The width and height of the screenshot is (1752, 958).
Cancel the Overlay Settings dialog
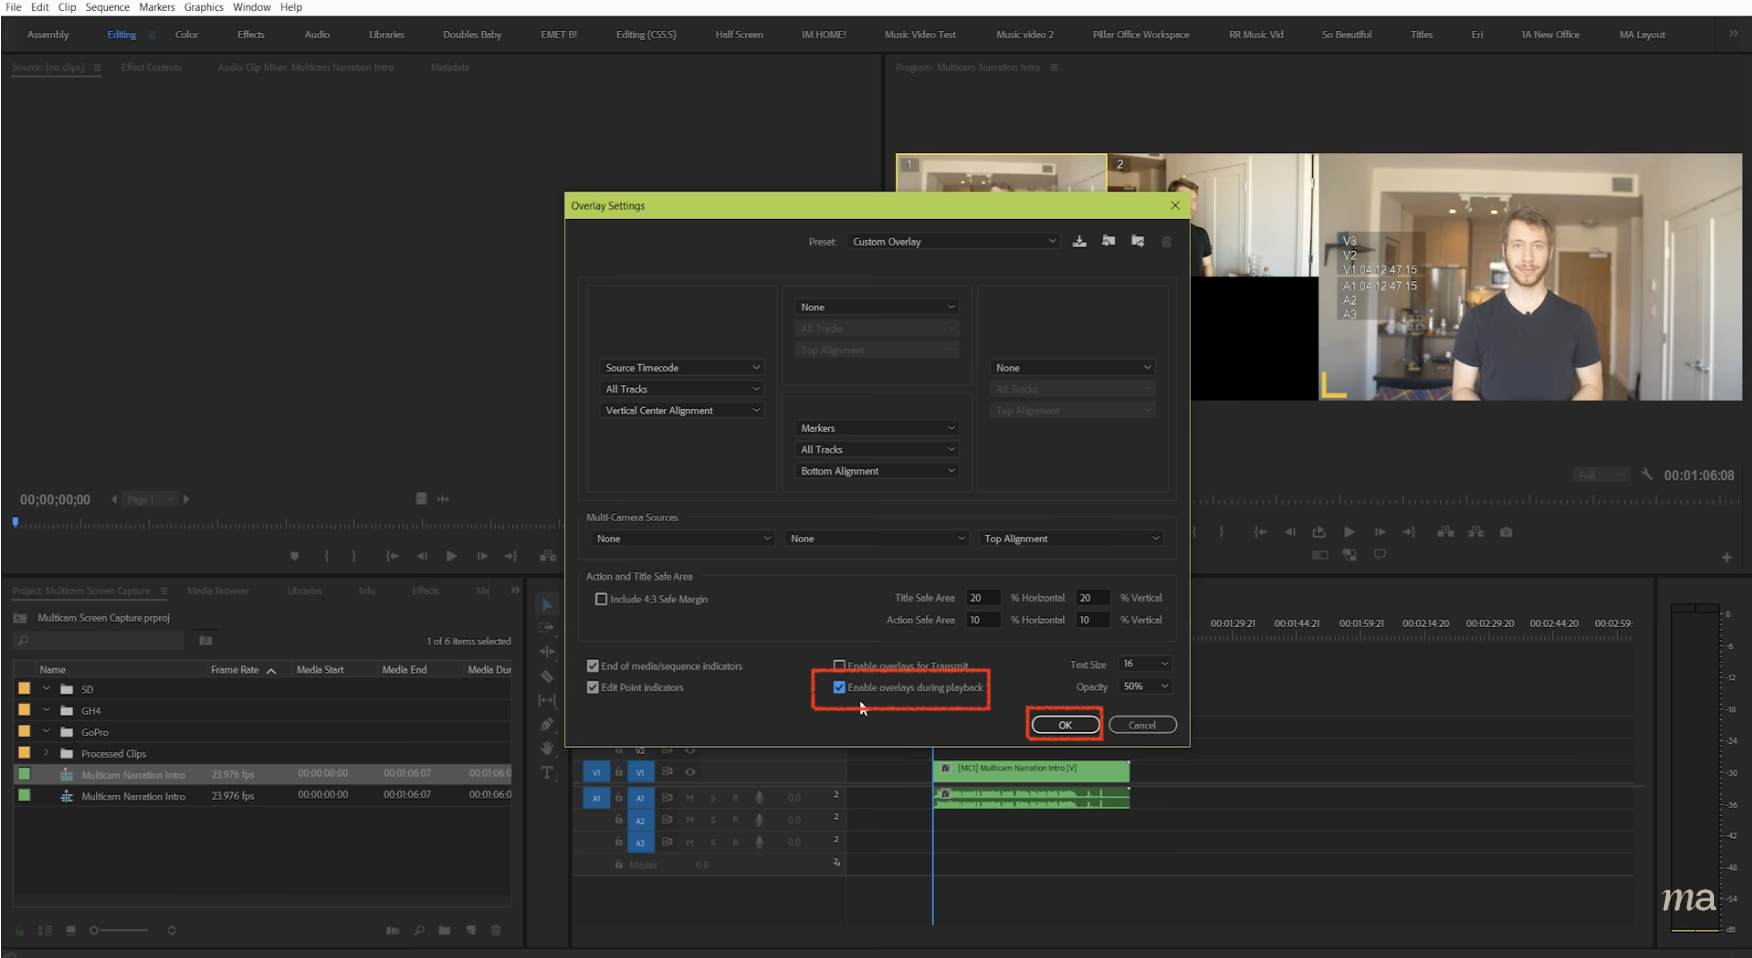tap(1142, 725)
